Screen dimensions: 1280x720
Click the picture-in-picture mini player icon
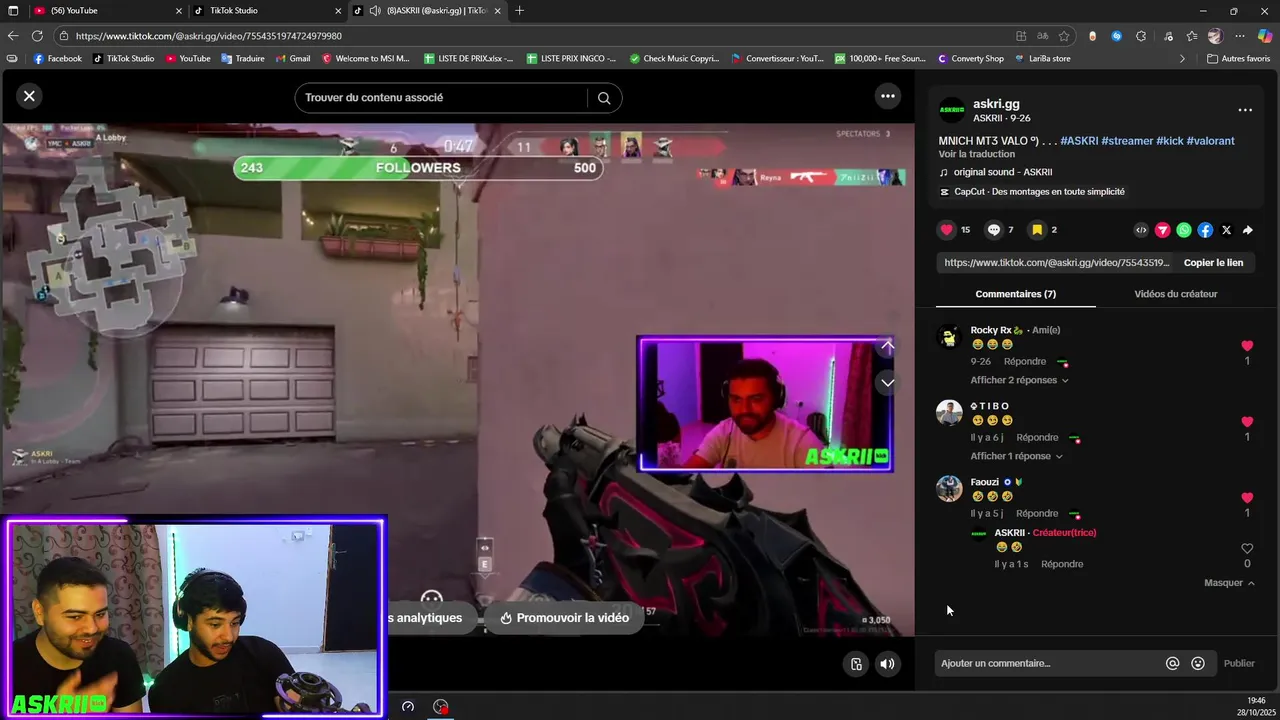point(856,664)
